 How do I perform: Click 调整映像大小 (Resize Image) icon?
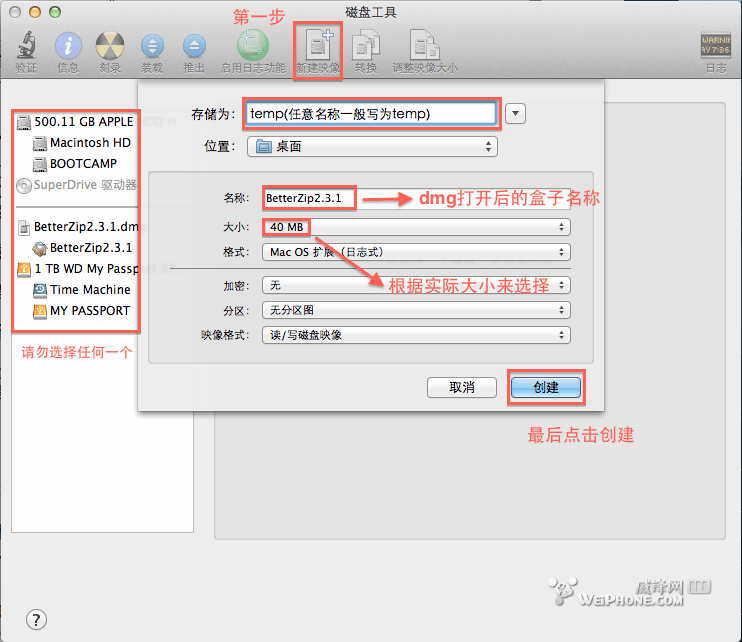424,47
